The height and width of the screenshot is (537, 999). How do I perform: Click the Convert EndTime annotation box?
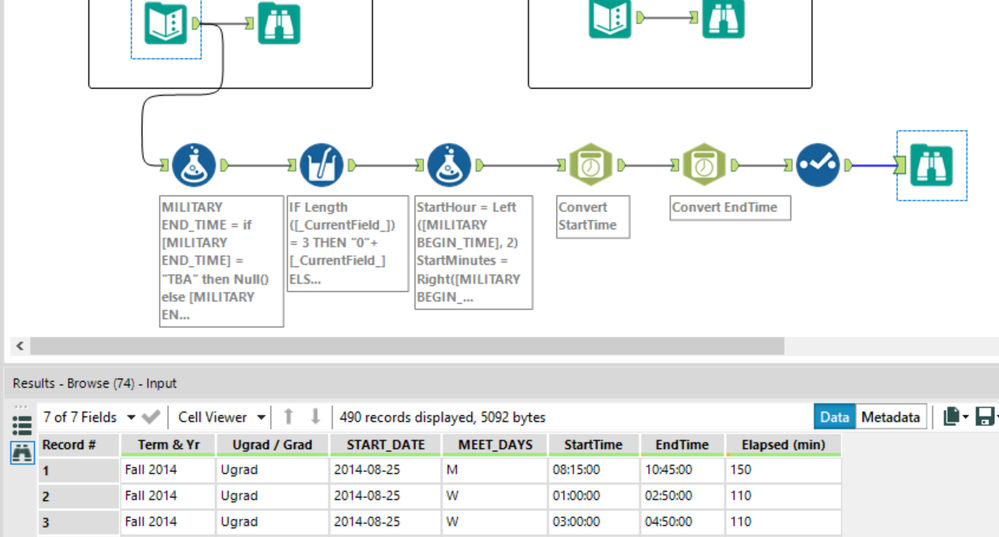(x=730, y=208)
